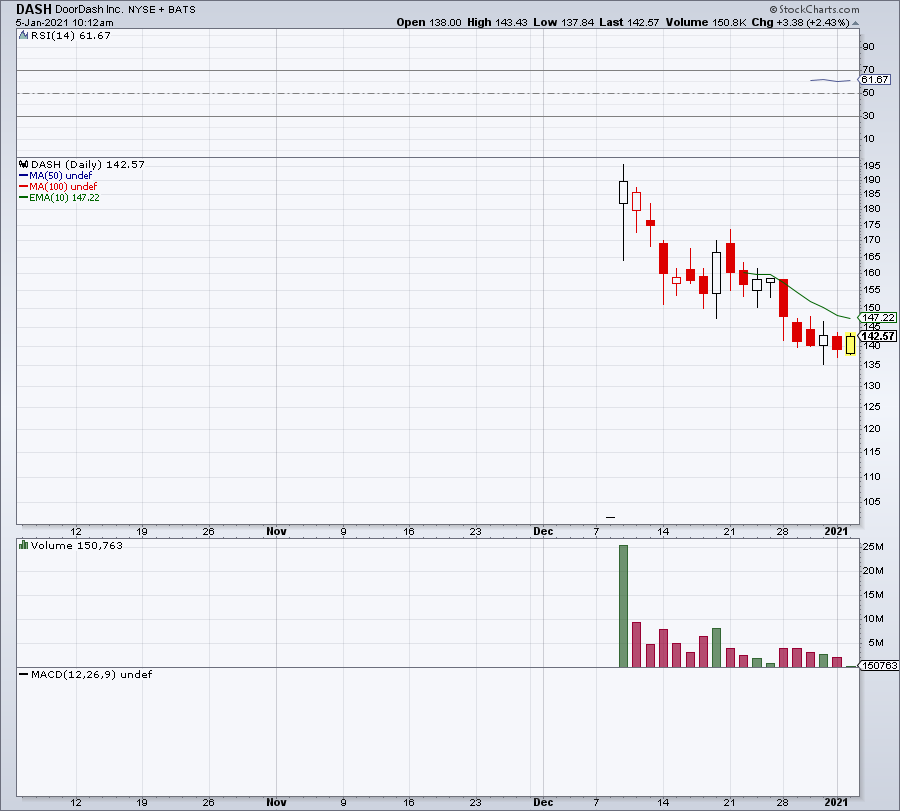The image size is (900, 811).
Task: Click the StockCharts.com attribution link
Action: pos(814,9)
